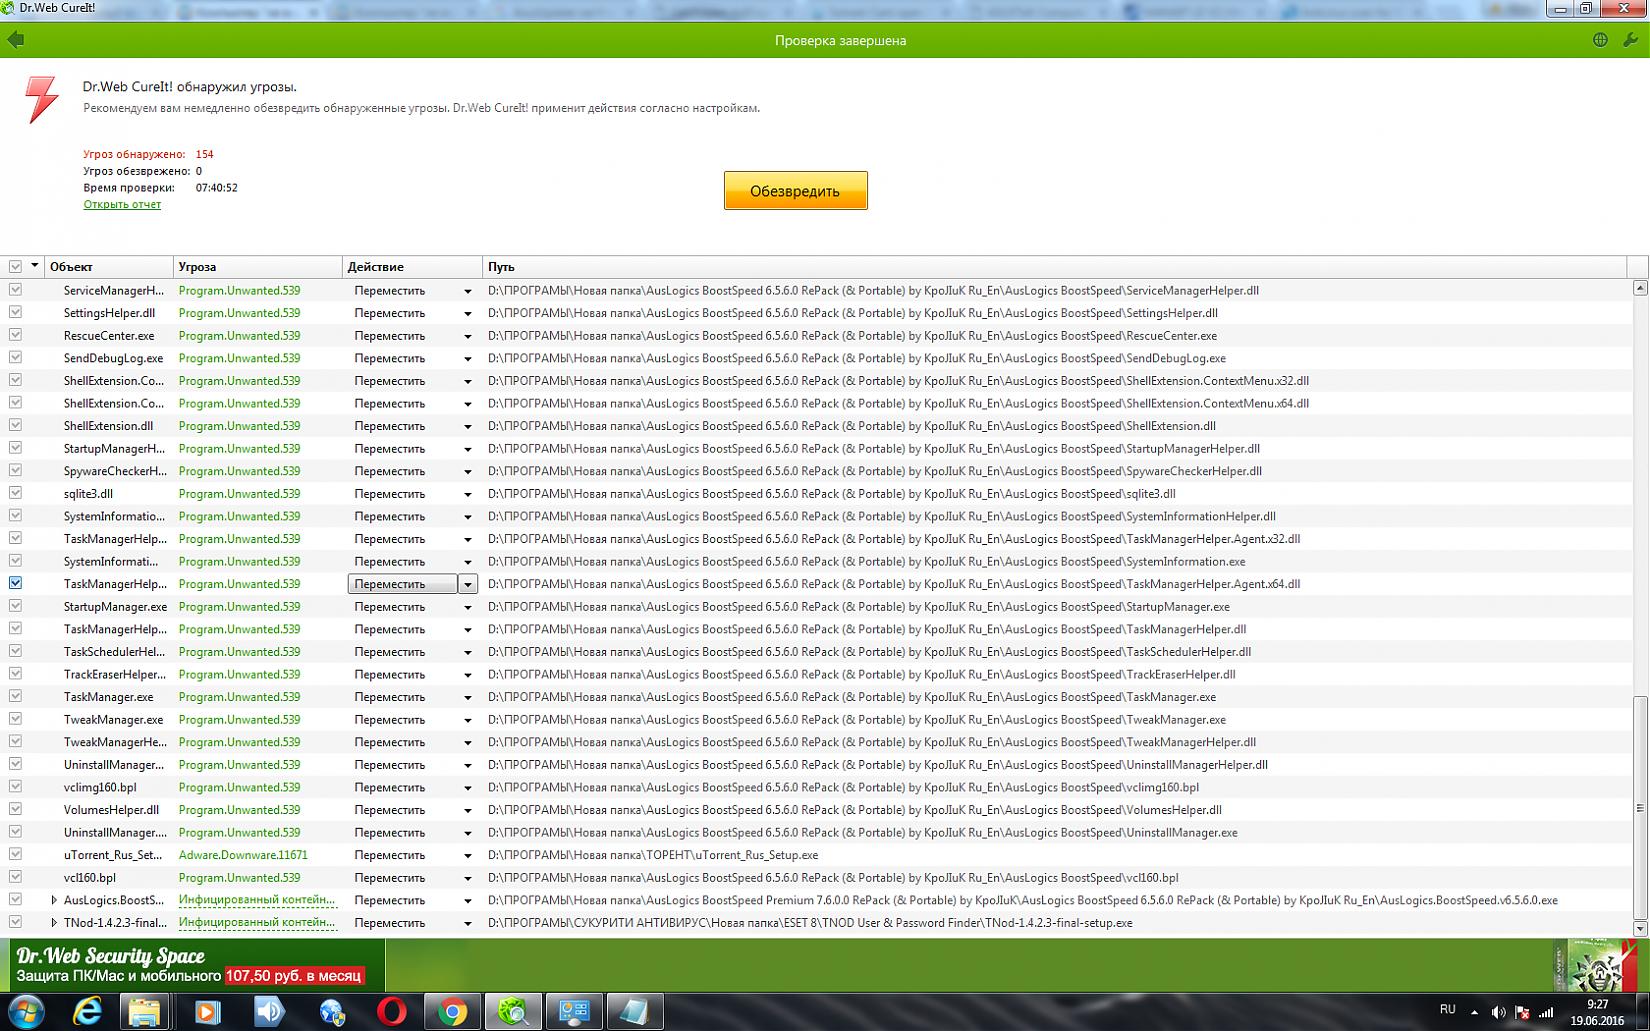Click the threat list scrollbar up arrow

pos(1640,288)
